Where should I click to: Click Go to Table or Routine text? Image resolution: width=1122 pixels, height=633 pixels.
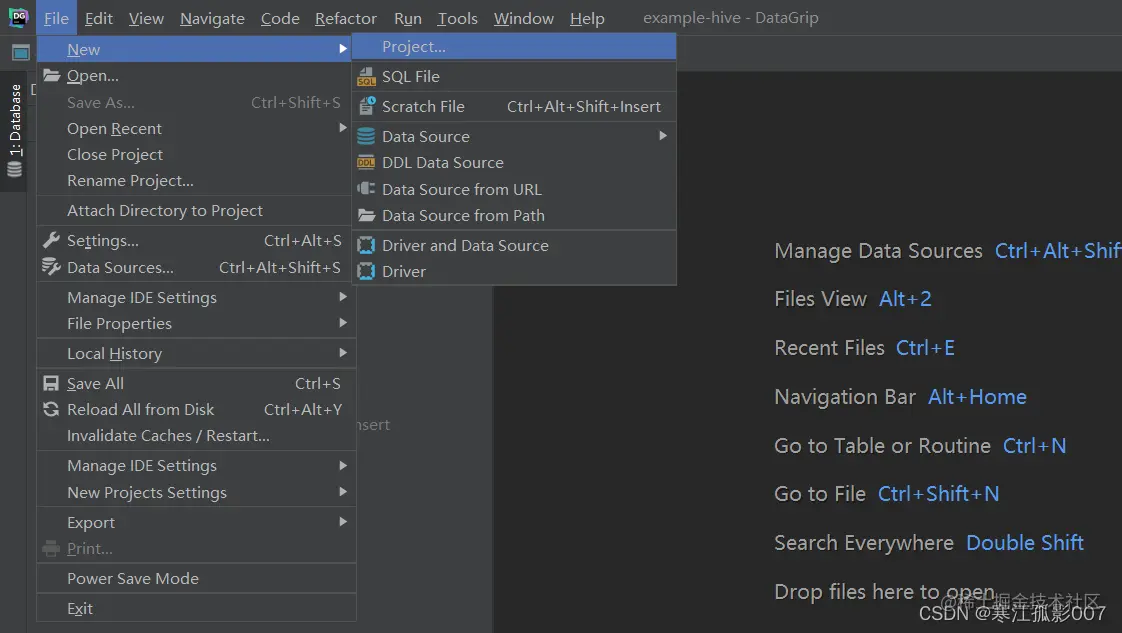click(x=882, y=446)
